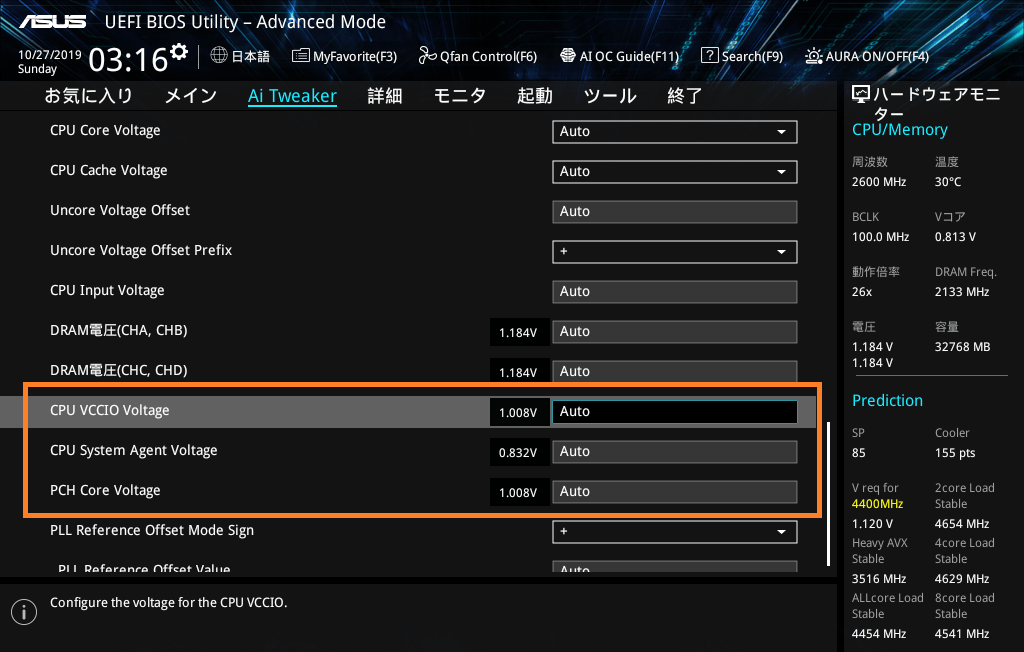The width and height of the screenshot is (1024, 652).
Task: Click the yellow 4400MHz value
Action: [x=877, y=504]
